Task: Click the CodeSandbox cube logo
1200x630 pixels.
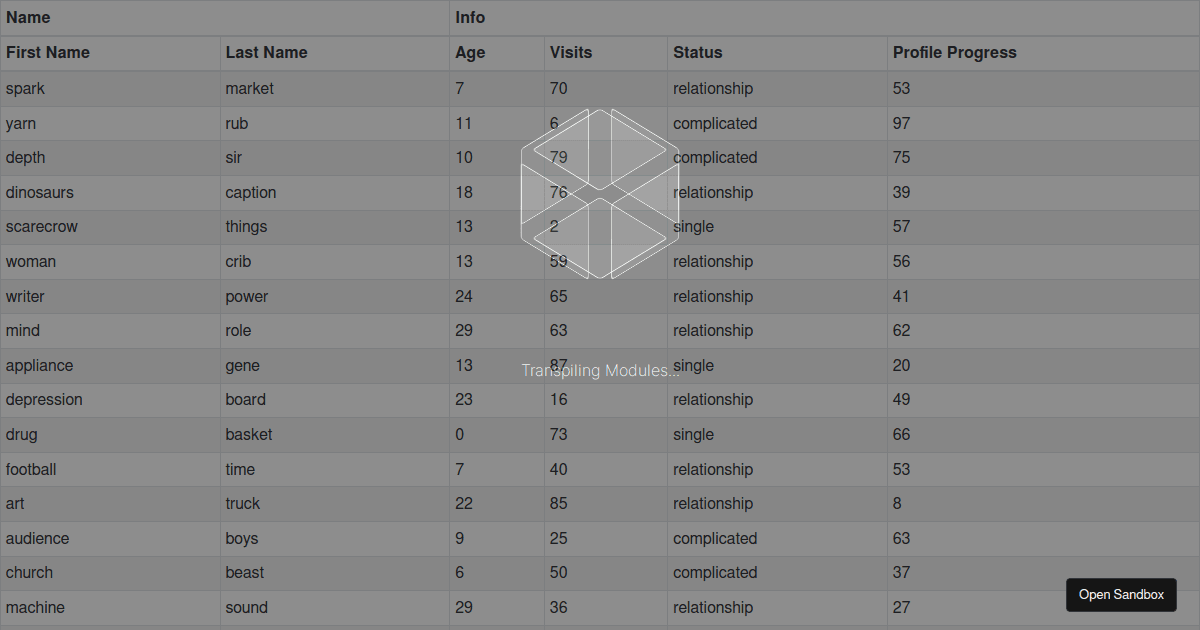Action: pyautogui.click(x=600, y=190)
